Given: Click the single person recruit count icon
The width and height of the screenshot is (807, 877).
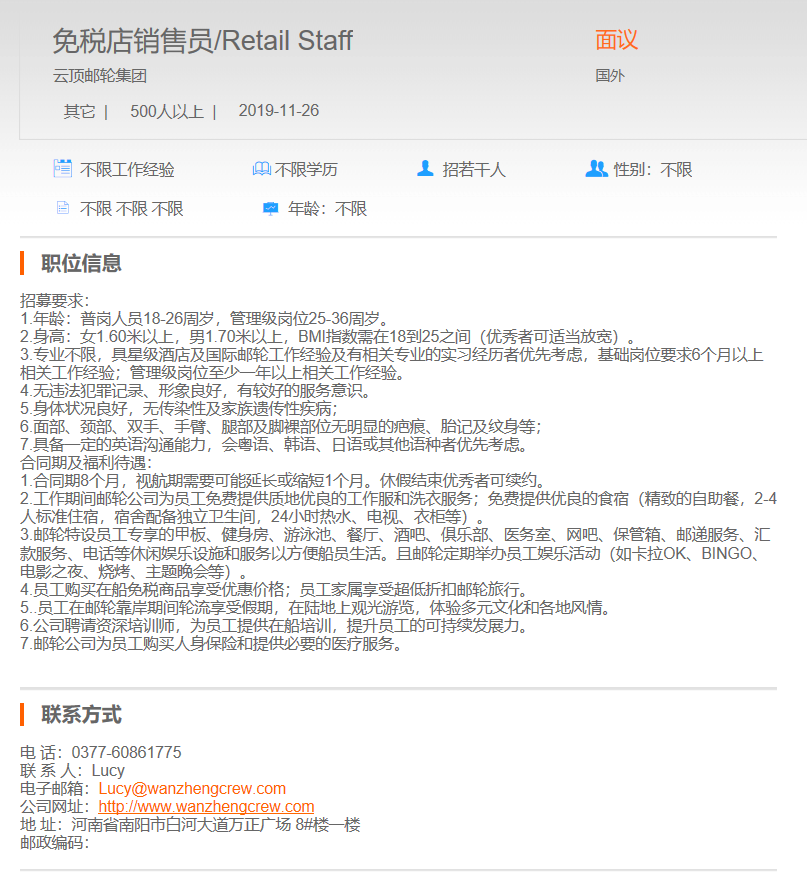Looking at the screenshot, I should [x=425, y=168].
